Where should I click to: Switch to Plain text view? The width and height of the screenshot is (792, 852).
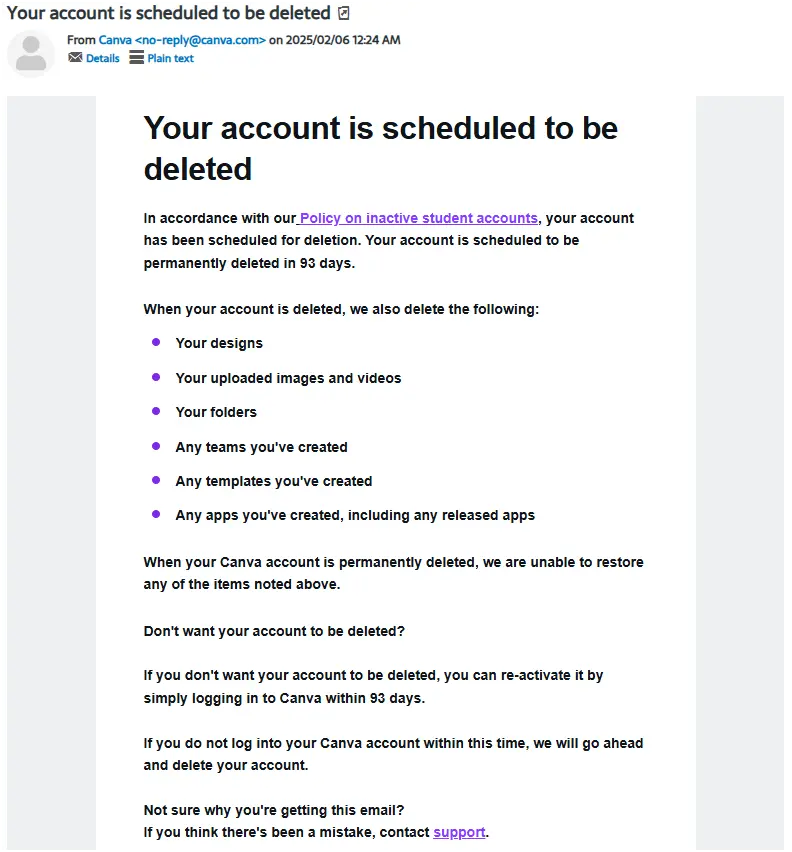point(170,58)
